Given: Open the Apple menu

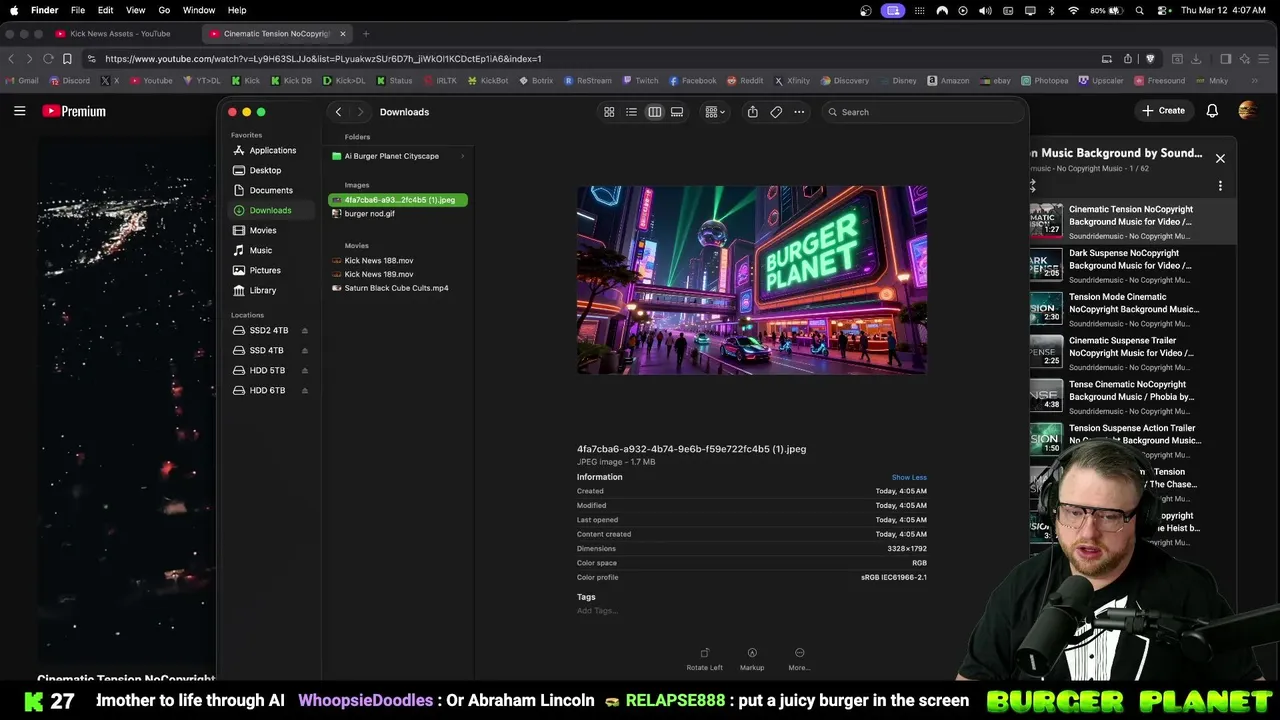Looking at the screenshot, I should (x=14, y=10).
